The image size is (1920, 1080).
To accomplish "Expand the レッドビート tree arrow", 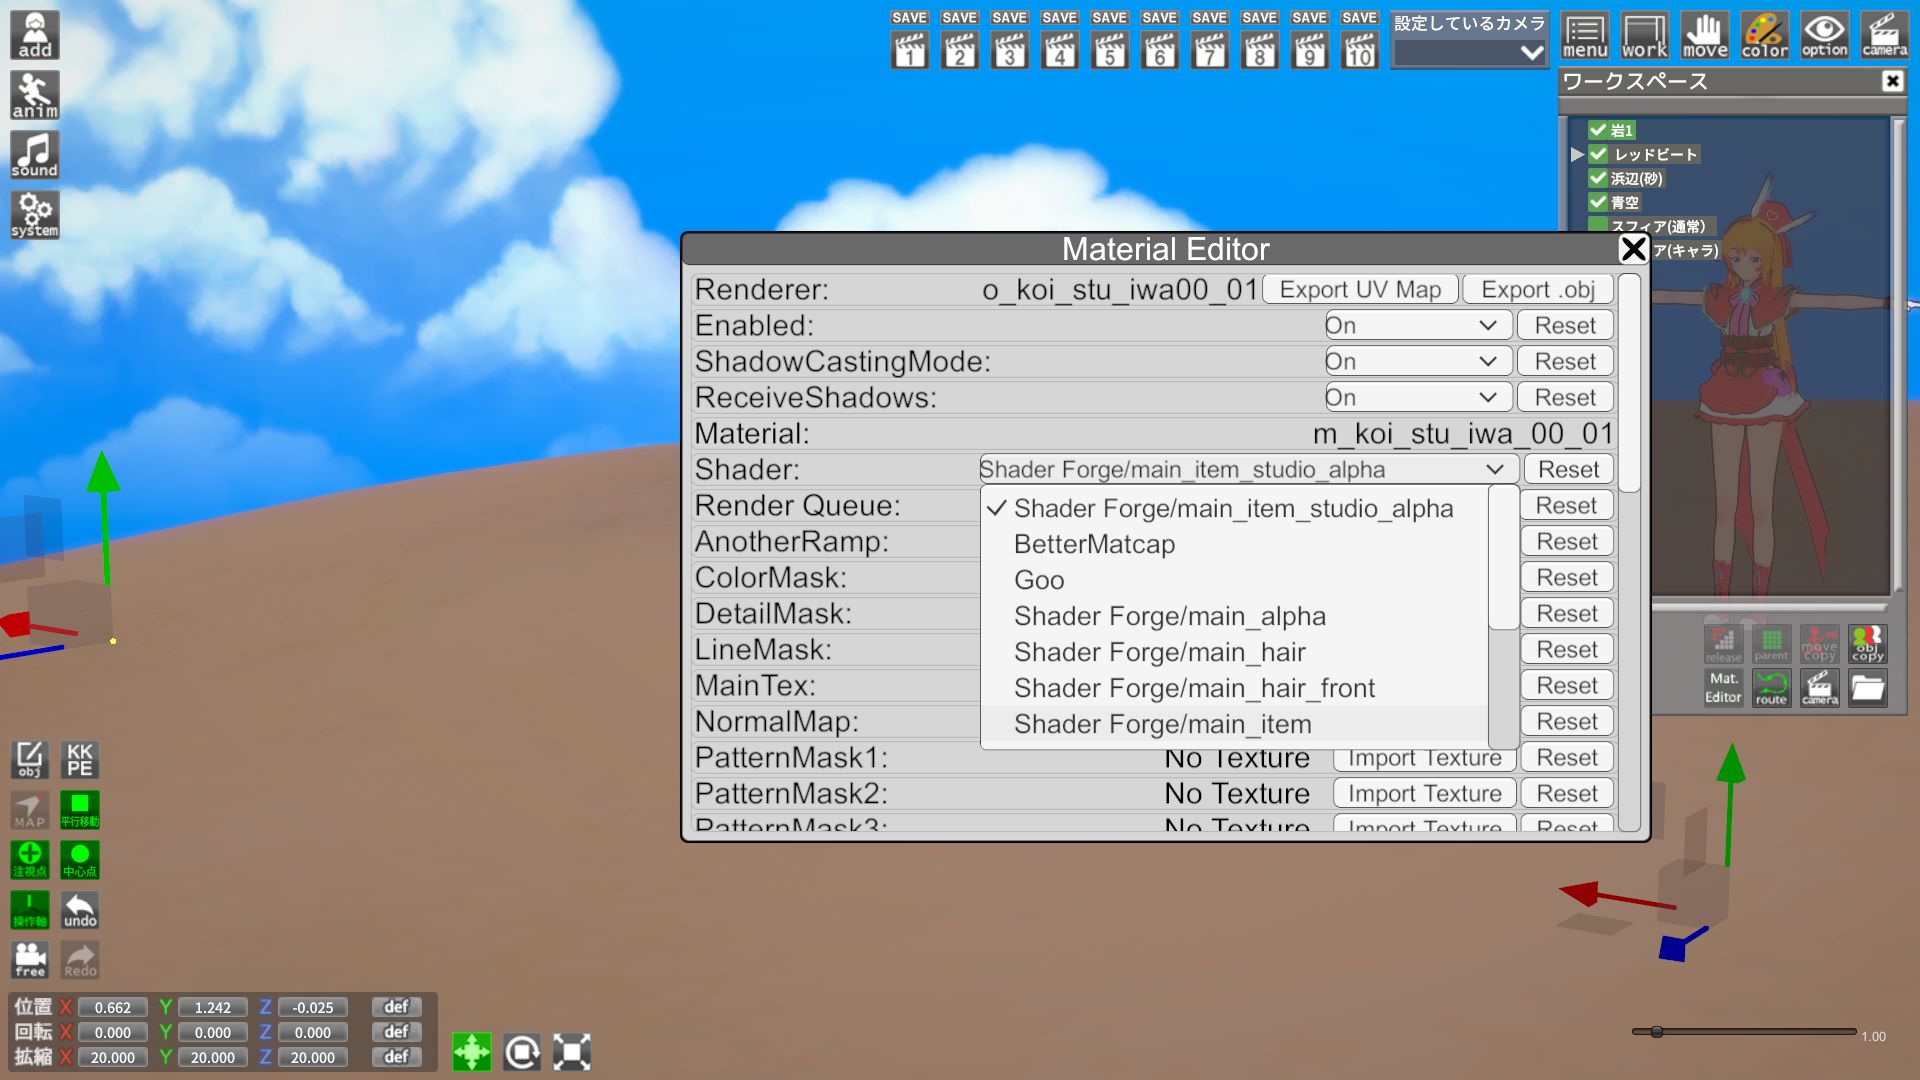I will [x=1578, y=154].
